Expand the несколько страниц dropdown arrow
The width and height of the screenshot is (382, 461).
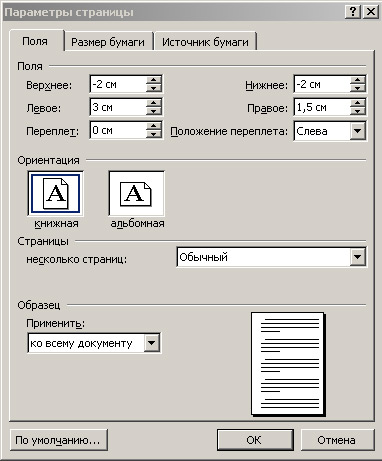(x=358, y=257)
